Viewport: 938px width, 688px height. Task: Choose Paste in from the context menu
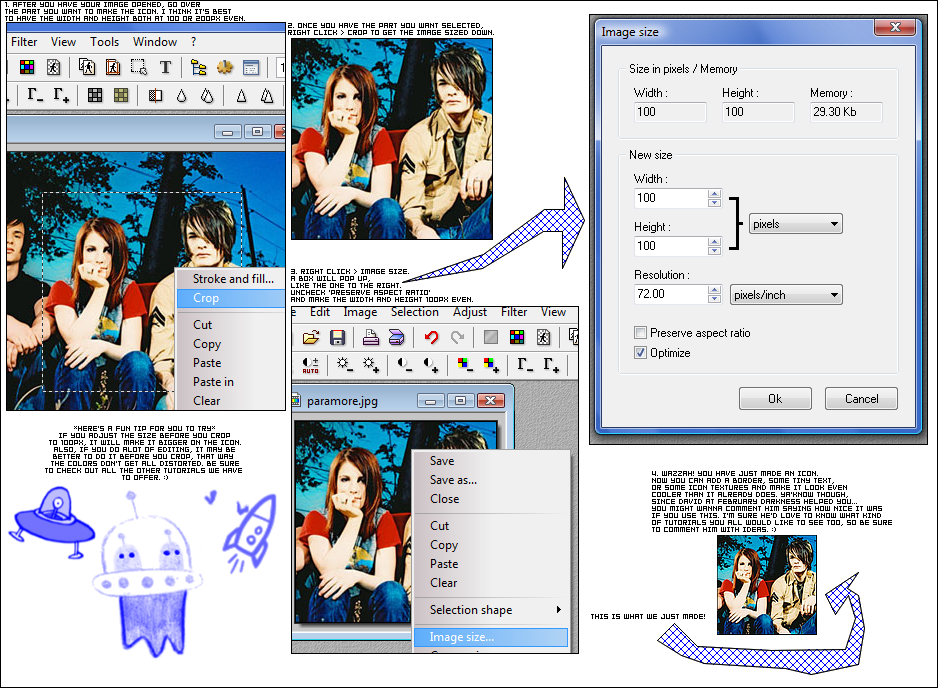click(231, 382)
